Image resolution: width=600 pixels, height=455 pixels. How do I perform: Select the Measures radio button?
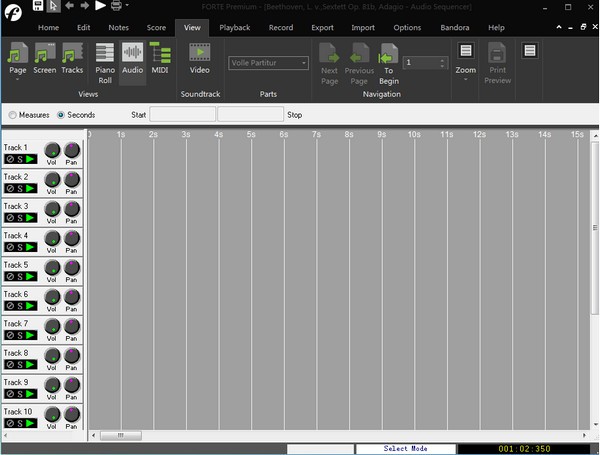13,115
